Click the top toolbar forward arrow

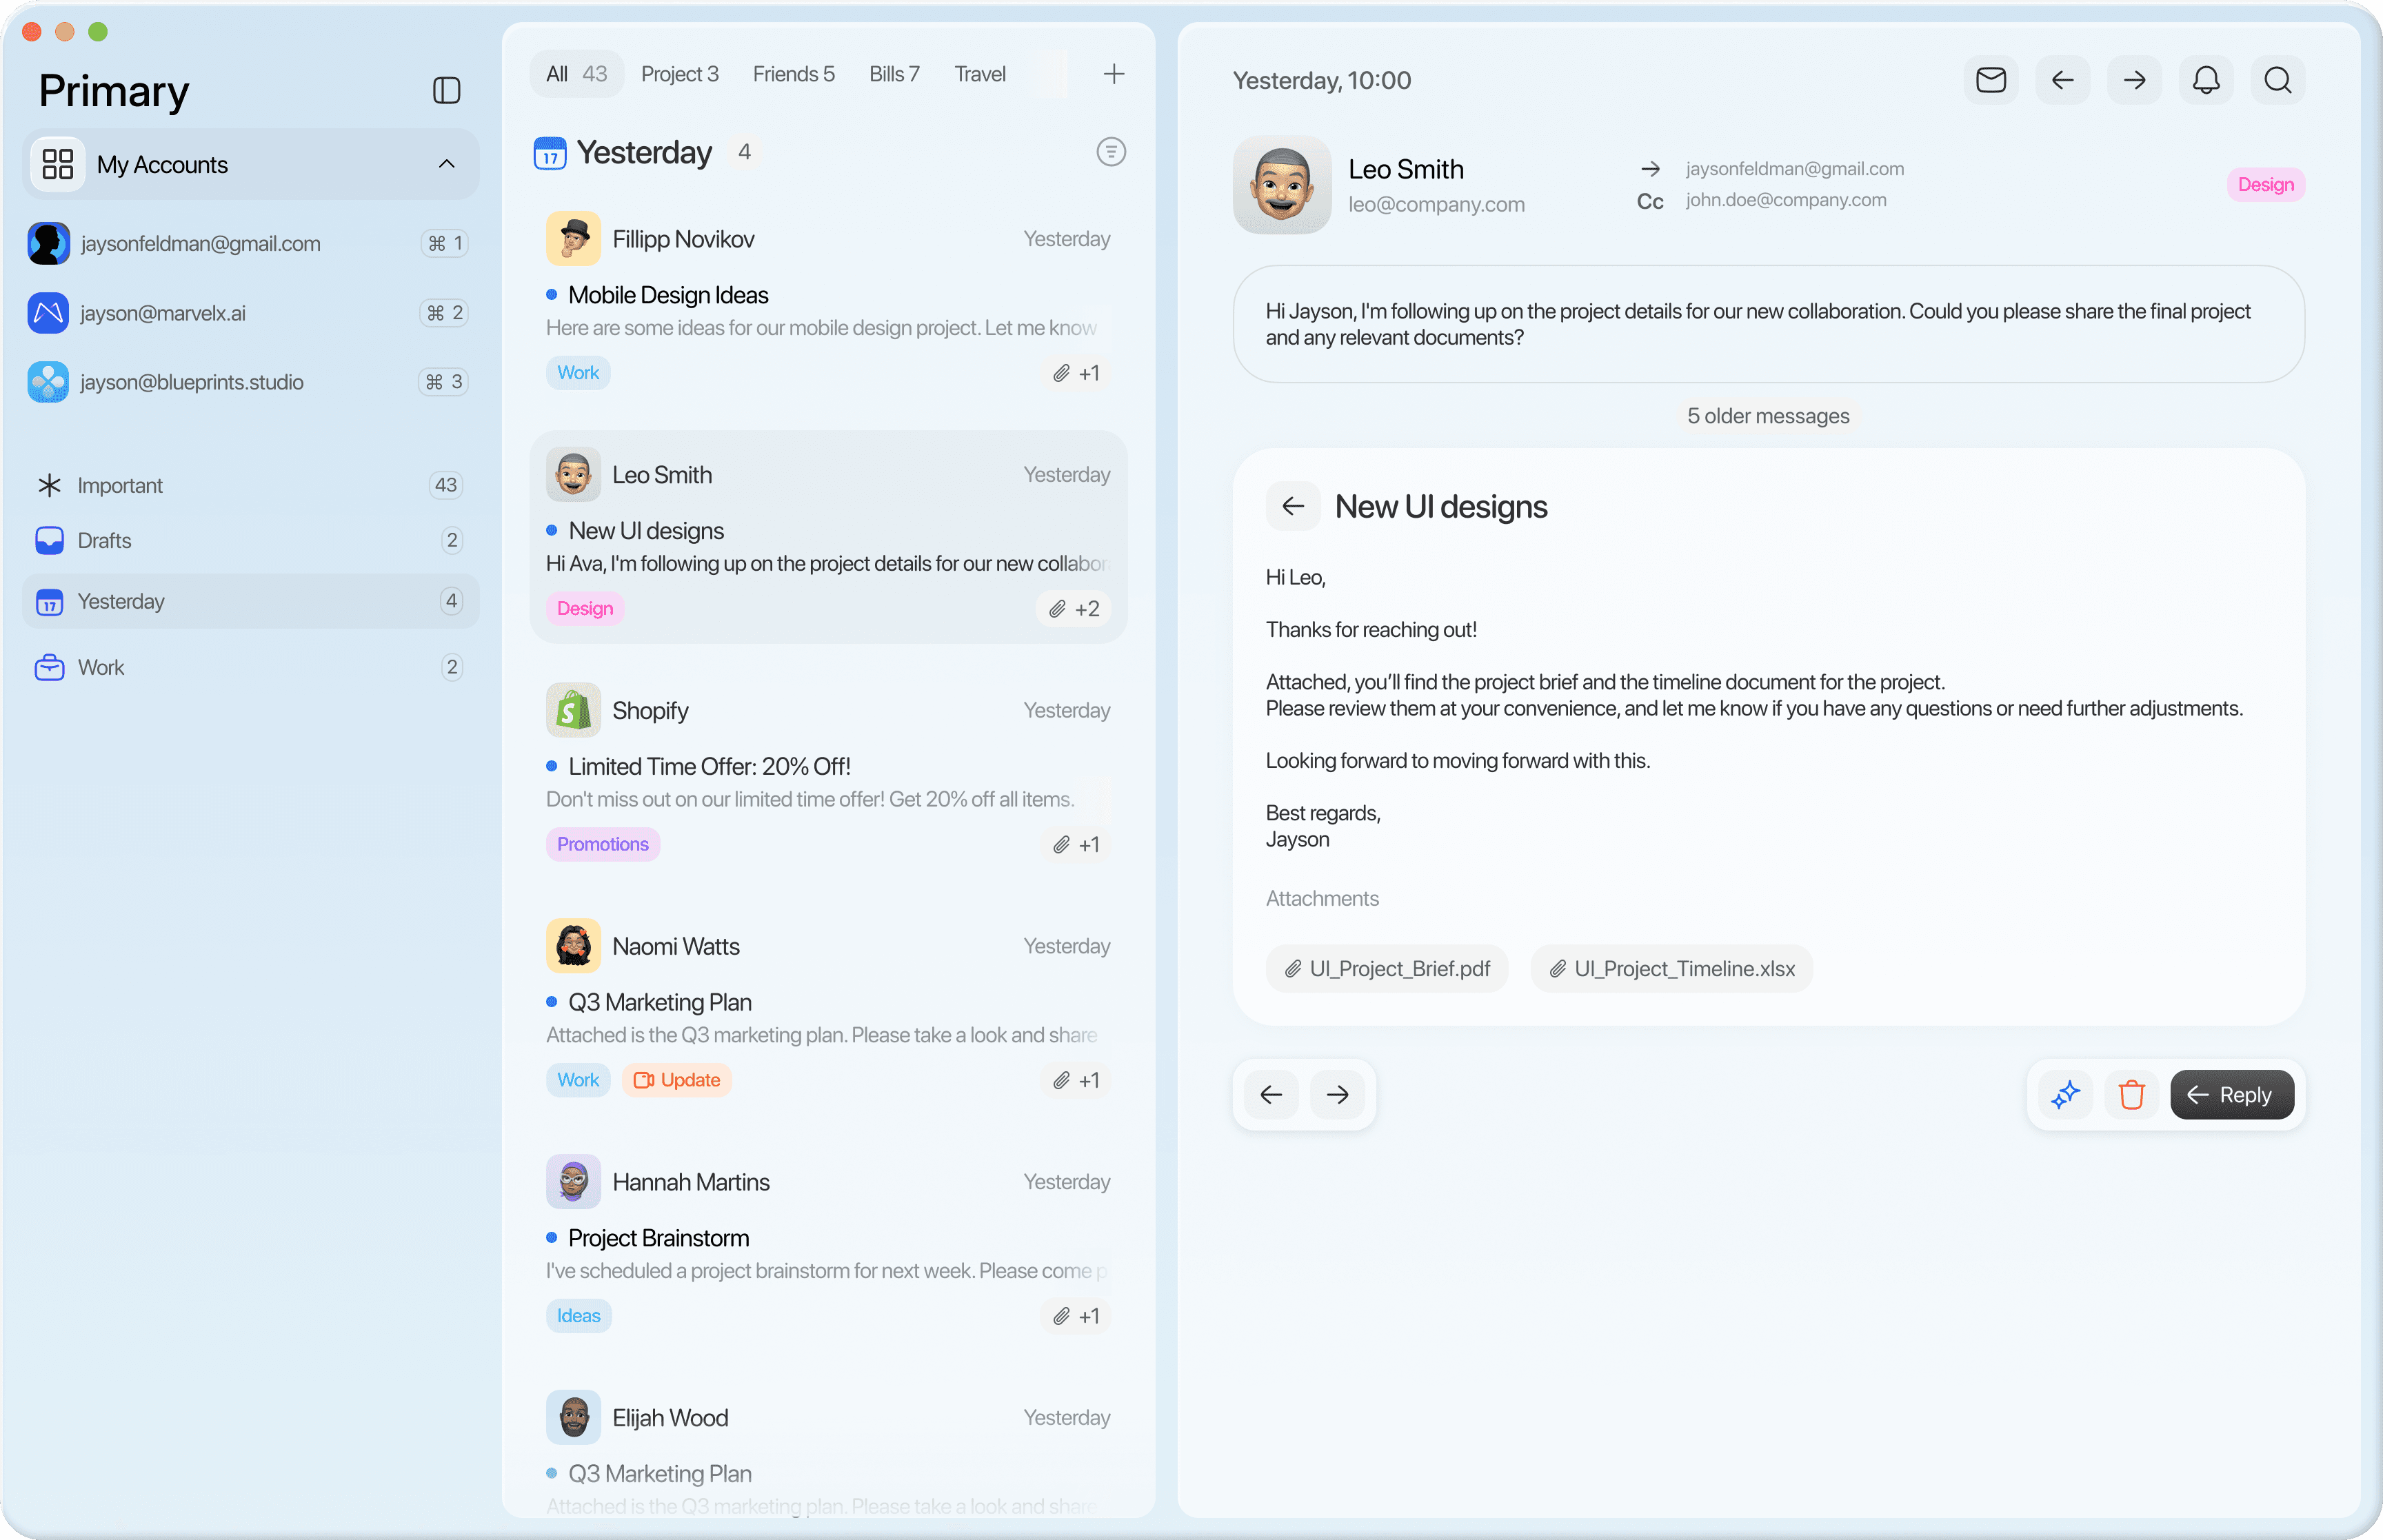[2133, 80]
